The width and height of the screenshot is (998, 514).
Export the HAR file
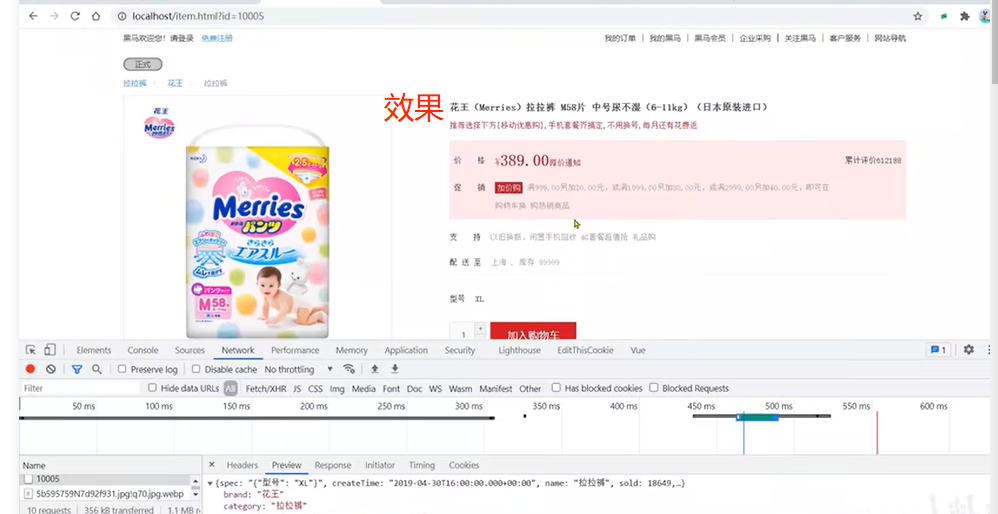pos(395,369)
